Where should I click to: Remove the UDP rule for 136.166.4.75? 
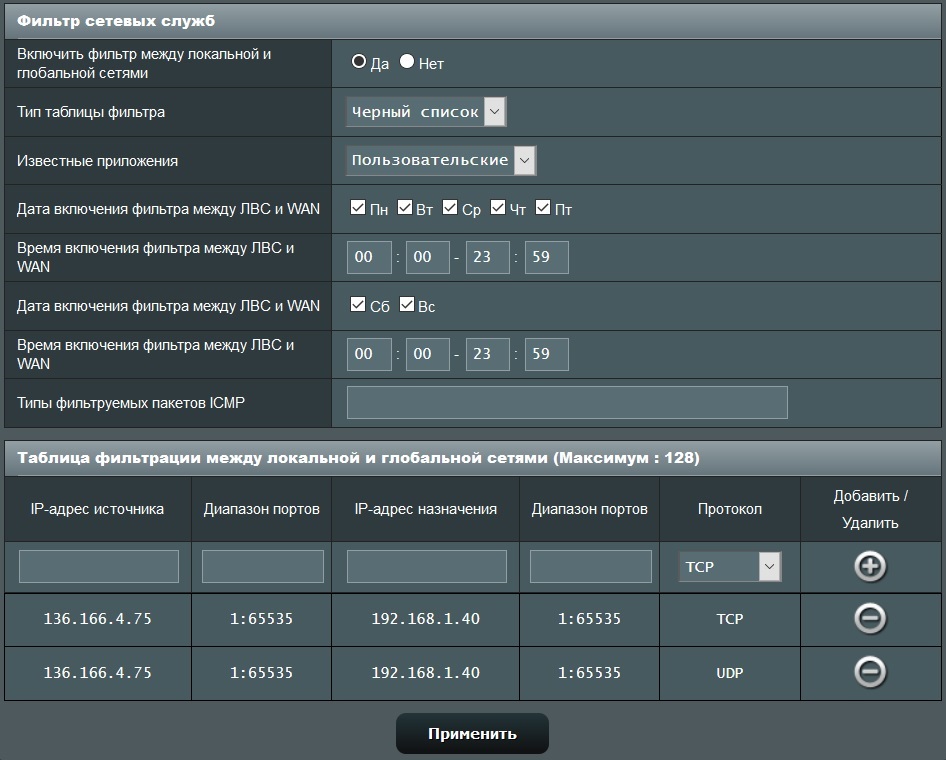[x=870, y=672]
